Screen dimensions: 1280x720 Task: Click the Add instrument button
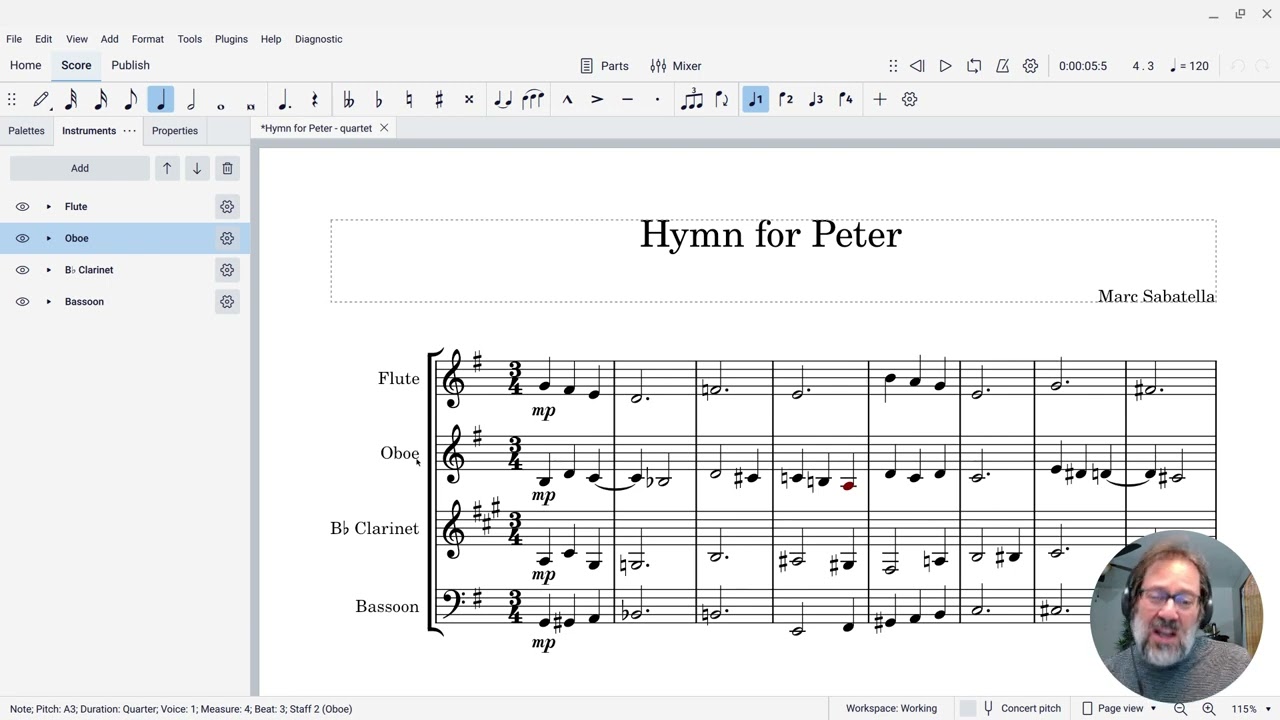80,168
